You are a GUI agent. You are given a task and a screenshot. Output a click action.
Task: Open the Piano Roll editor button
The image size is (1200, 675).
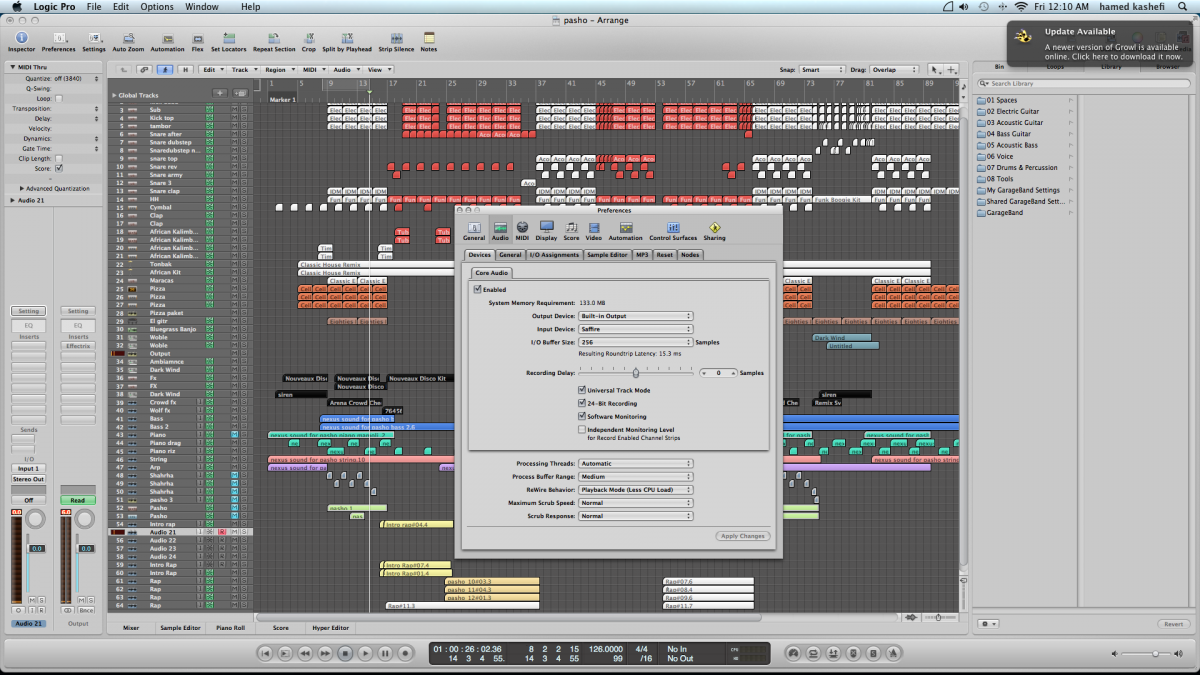pos(230,628)
